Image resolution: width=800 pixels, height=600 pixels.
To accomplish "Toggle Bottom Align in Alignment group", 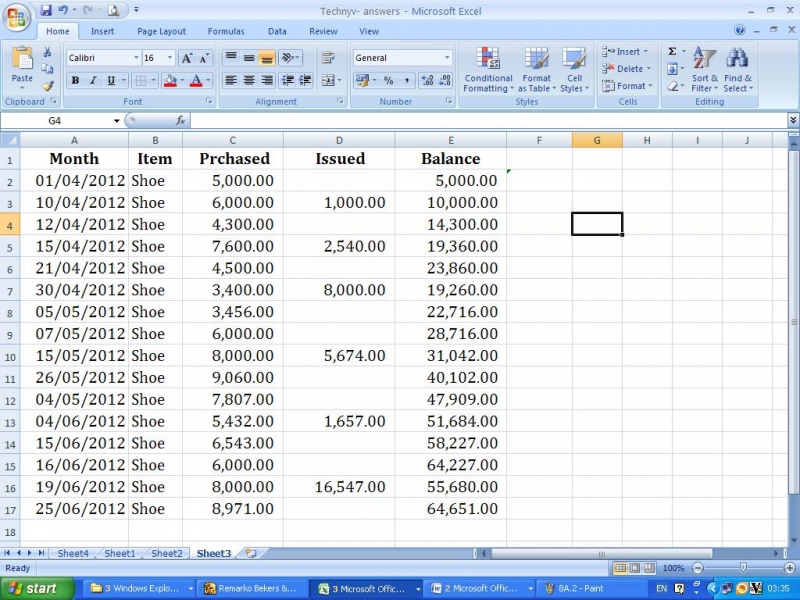I will [267, 58].
